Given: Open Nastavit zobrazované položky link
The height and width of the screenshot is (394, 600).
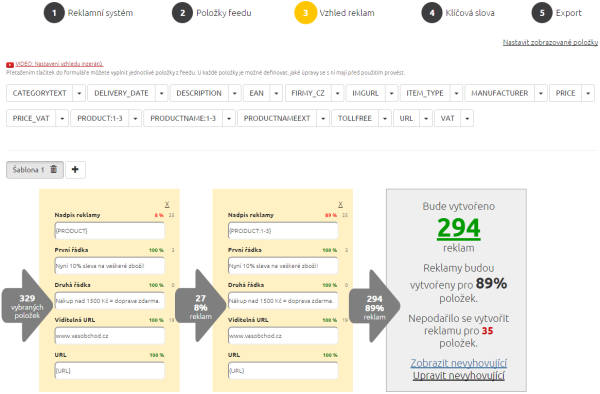Looking at the screenshot, I should pos(550,42).
